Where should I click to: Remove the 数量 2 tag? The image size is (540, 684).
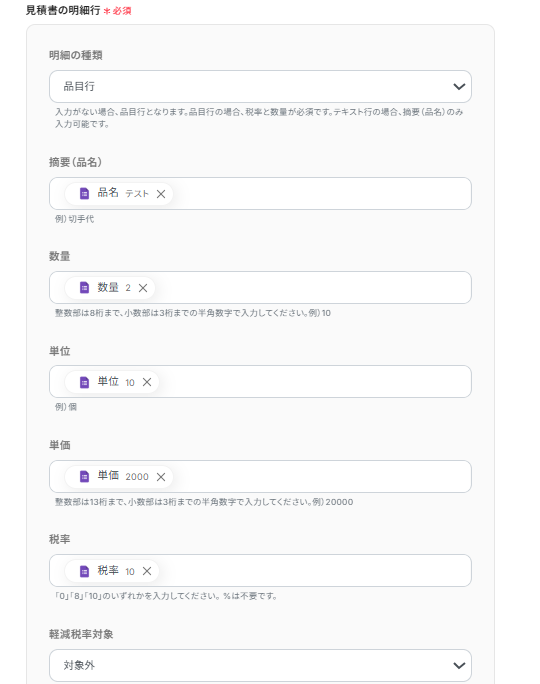[143, 288]
